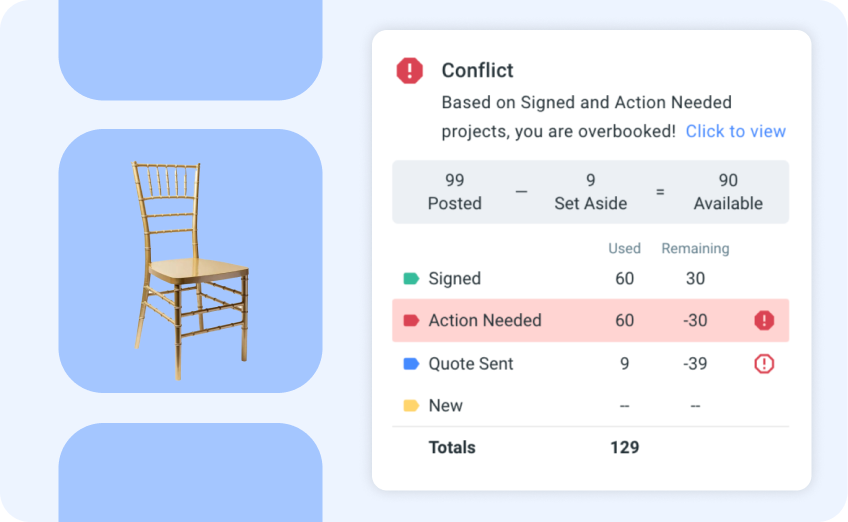Open the Click to view link
Viewport: 848px width, 522px height.
pyautogui.click(x=735, y=131)
